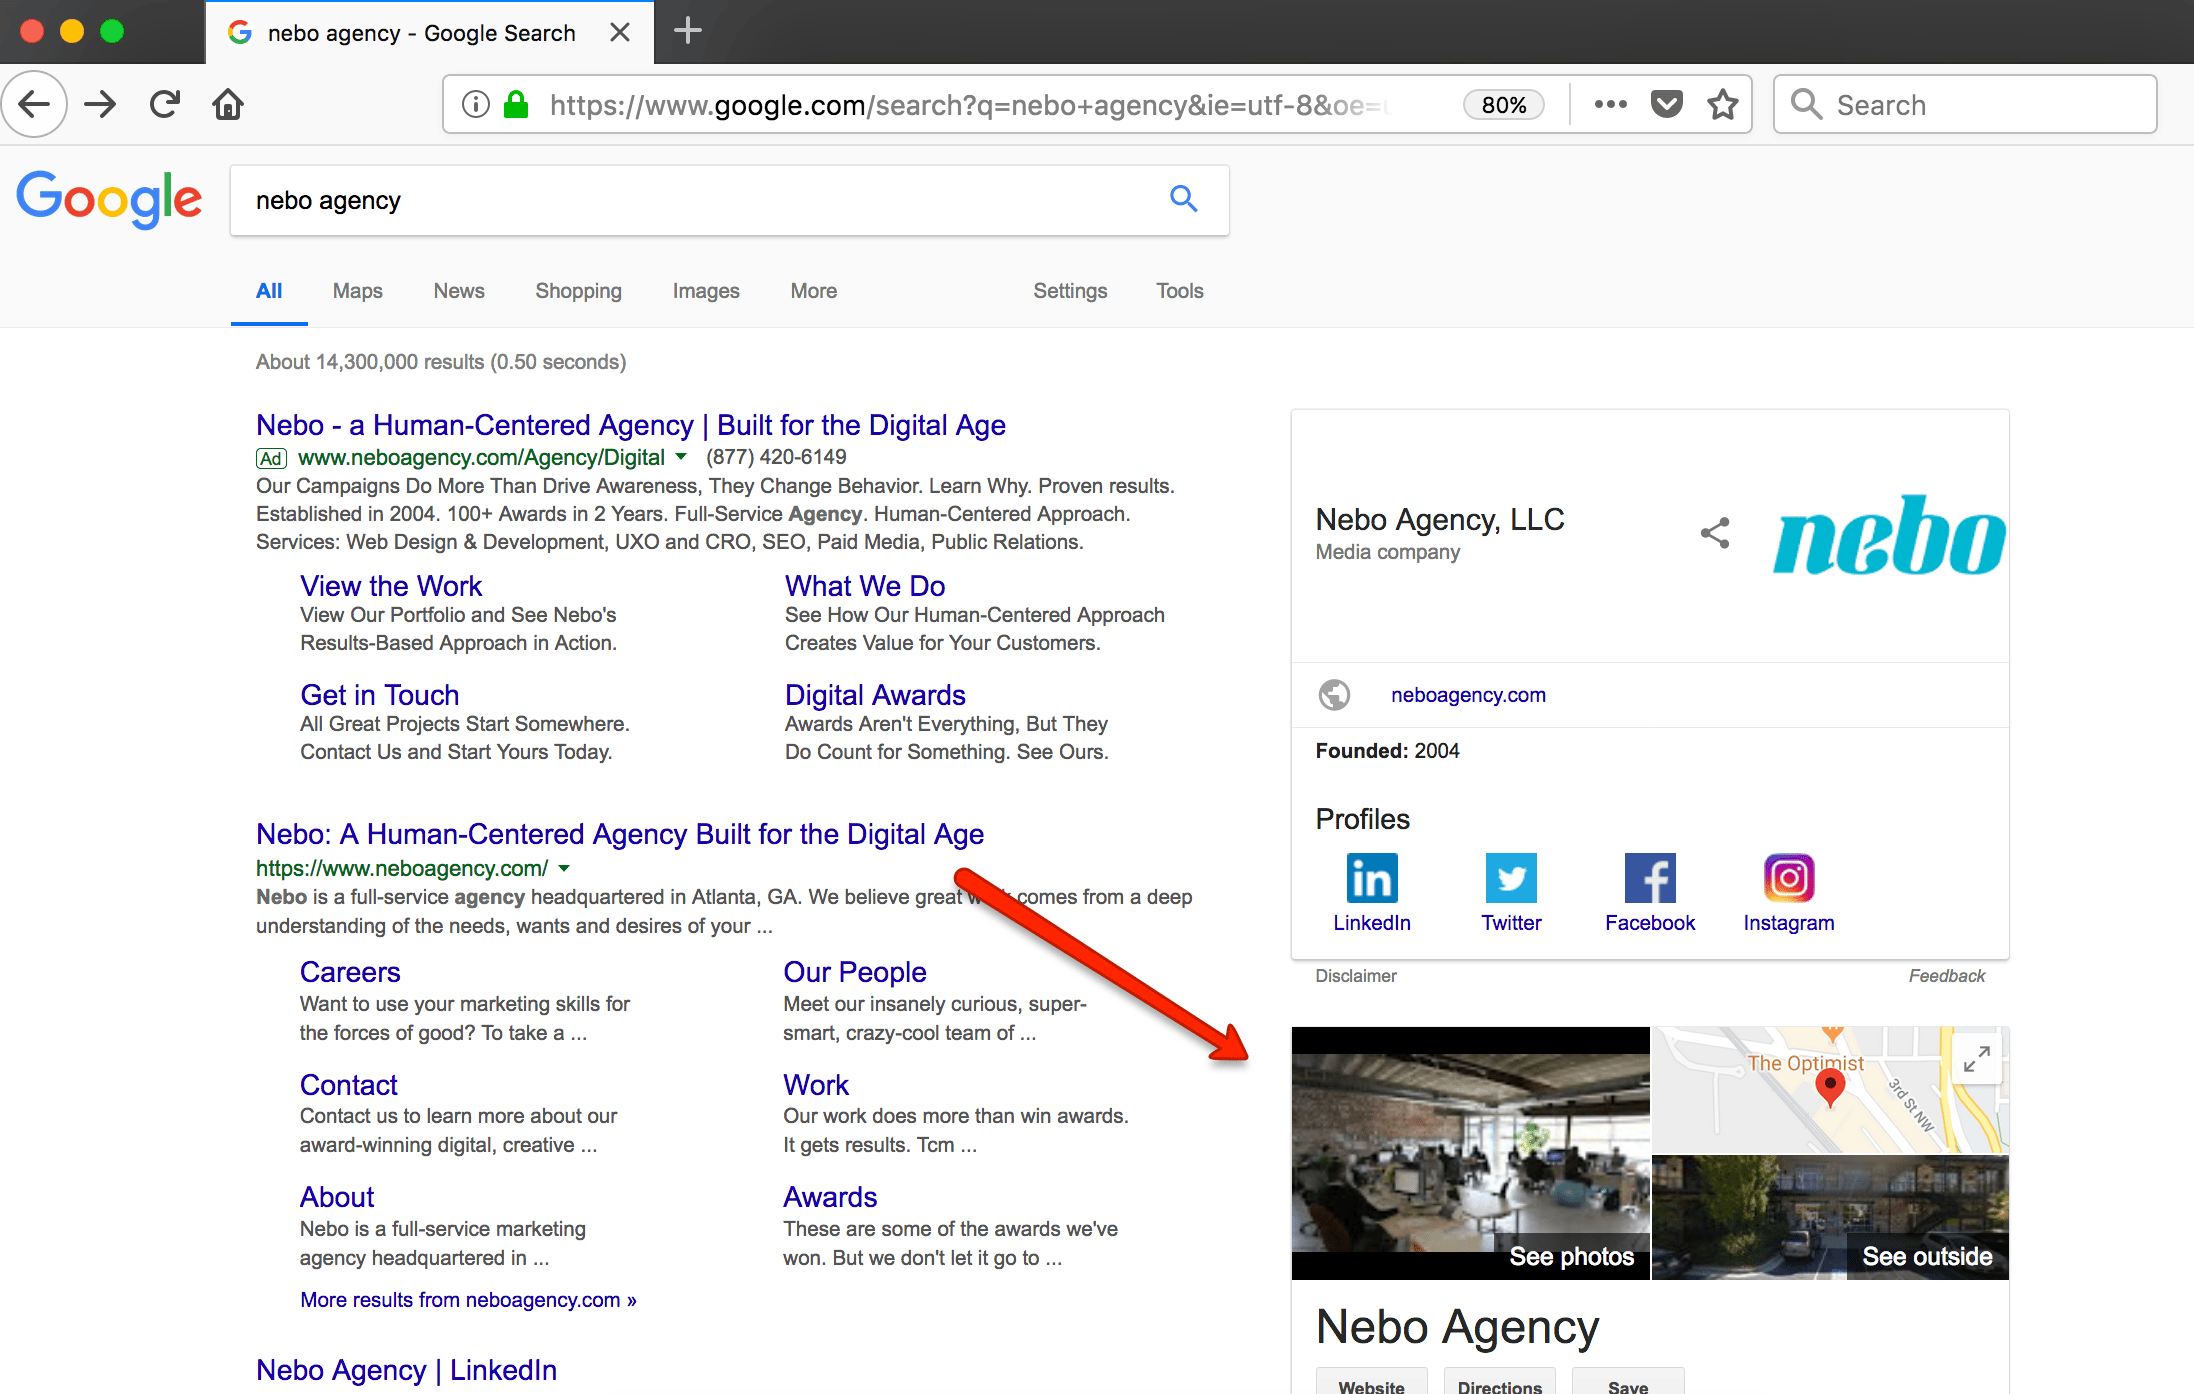
Task: Save page to Pocket icon
Action: 1666,104
